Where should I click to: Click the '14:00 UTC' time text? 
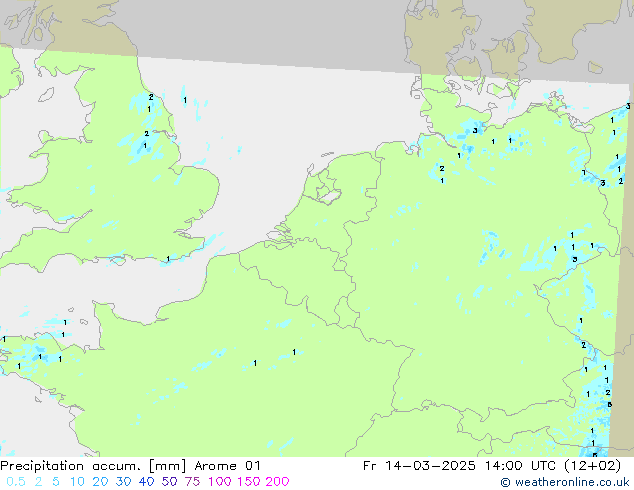click(519, 466)
